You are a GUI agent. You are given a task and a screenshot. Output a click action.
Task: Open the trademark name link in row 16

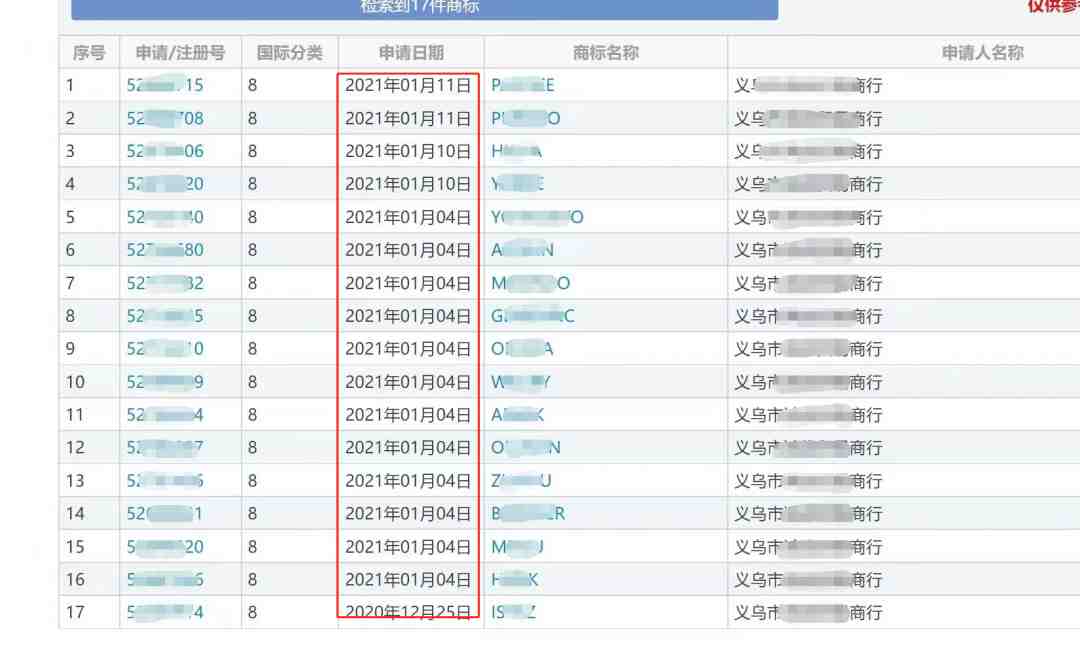(515, 580)
